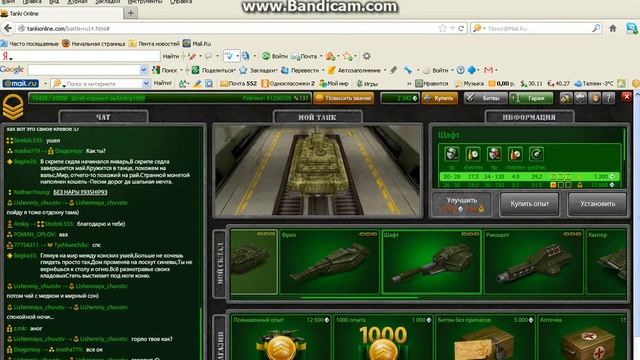Click the magnifier icon in browser search box
The width and height of the screenshot is (640, 360).
pos(596,28)
